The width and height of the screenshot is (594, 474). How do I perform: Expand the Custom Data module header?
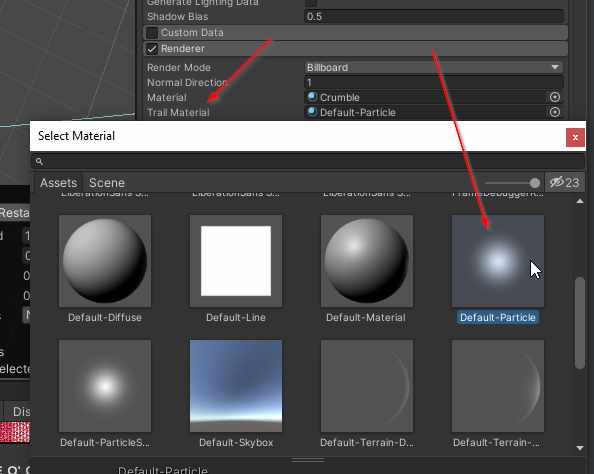coord(355,33)
